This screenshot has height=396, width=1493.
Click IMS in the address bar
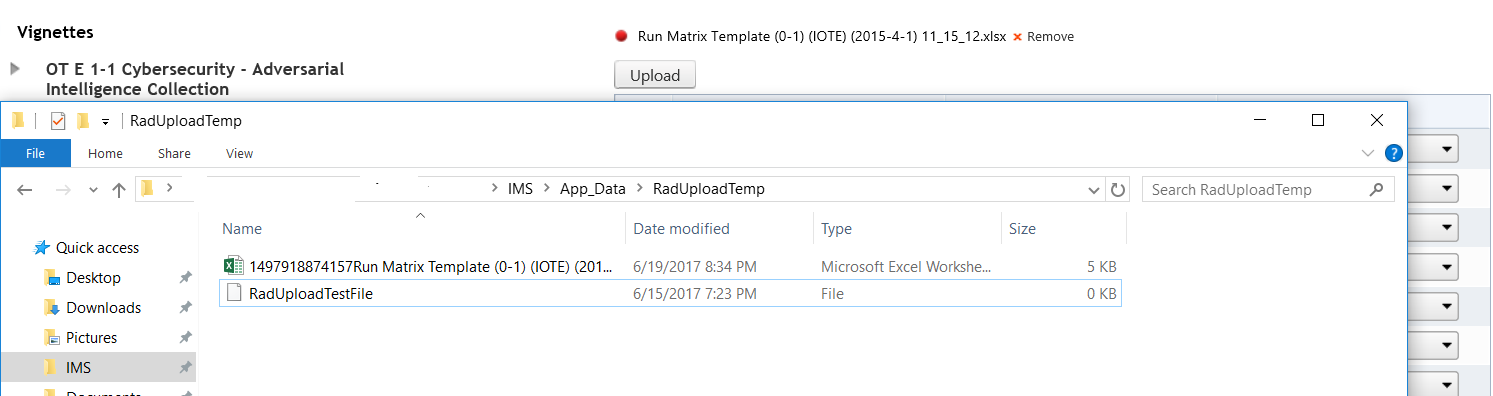tap(520, 189)
